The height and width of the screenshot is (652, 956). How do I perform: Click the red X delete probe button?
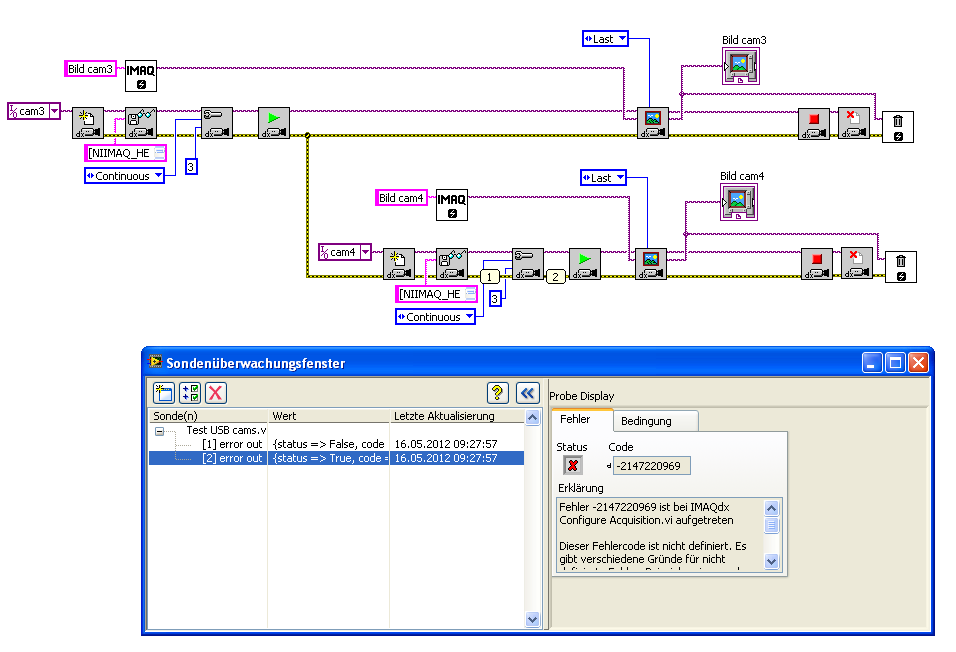coord(215,392)
